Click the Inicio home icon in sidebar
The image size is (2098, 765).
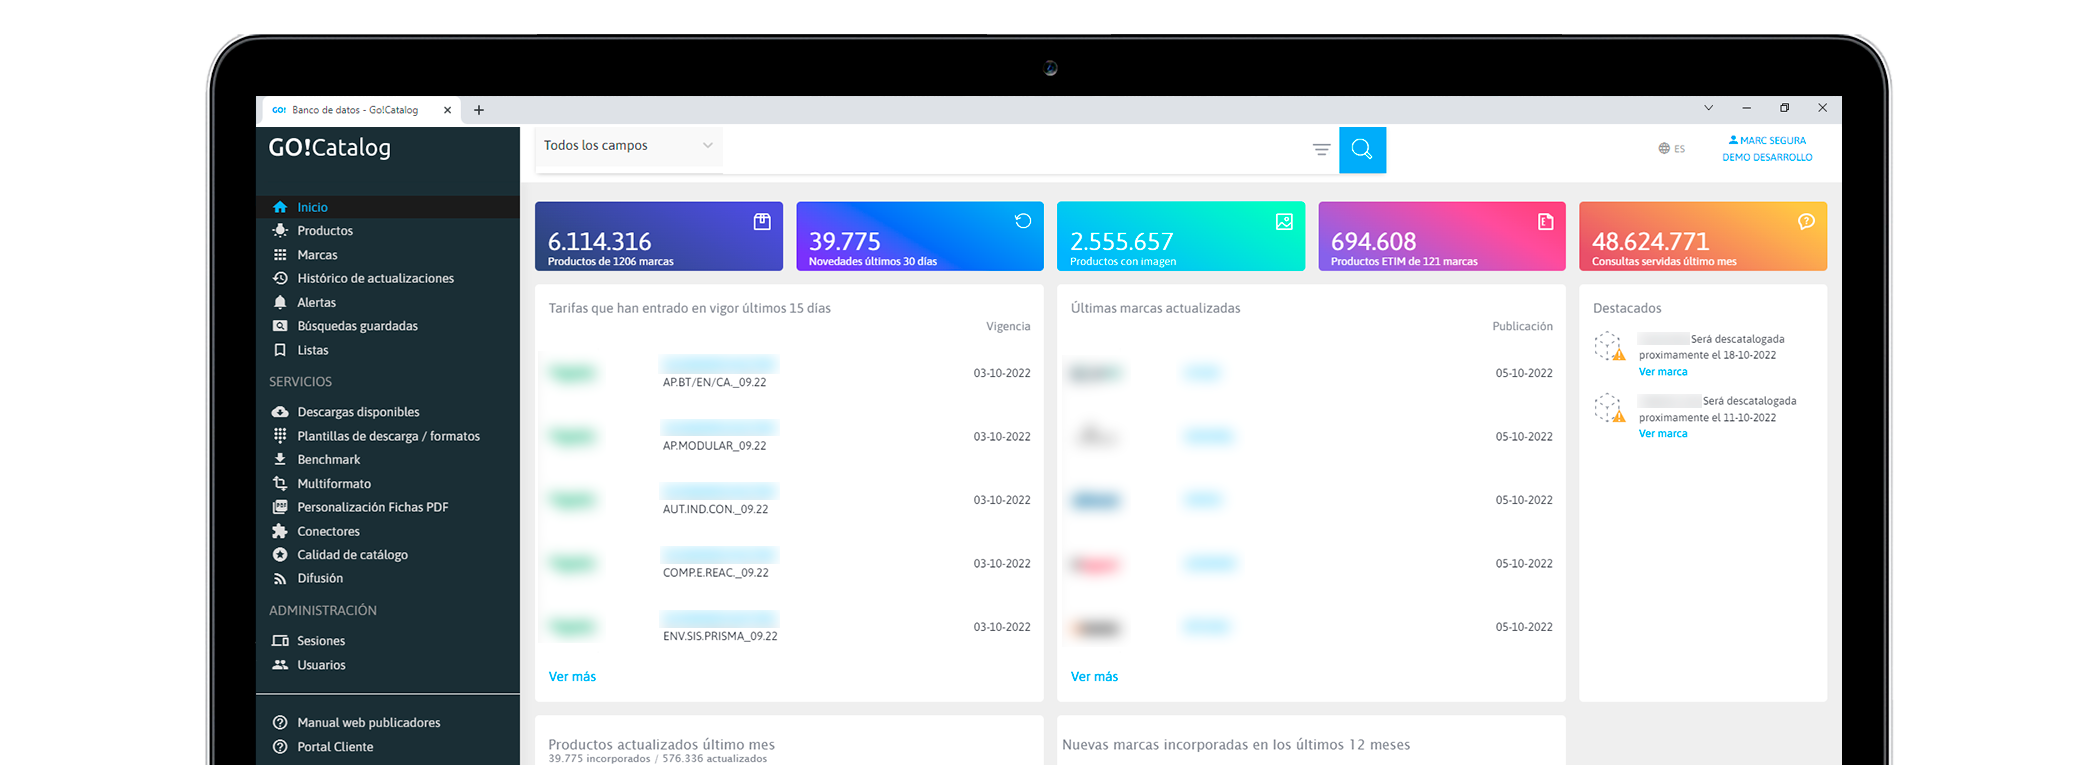click(x=280, y=207)
